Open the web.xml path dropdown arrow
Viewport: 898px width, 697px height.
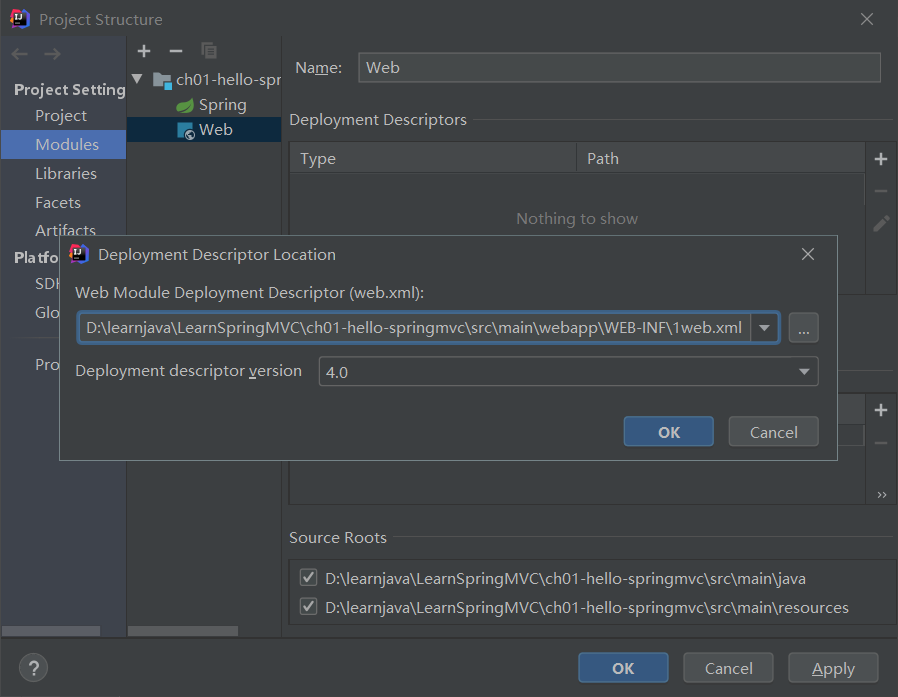tap(764, 328)
